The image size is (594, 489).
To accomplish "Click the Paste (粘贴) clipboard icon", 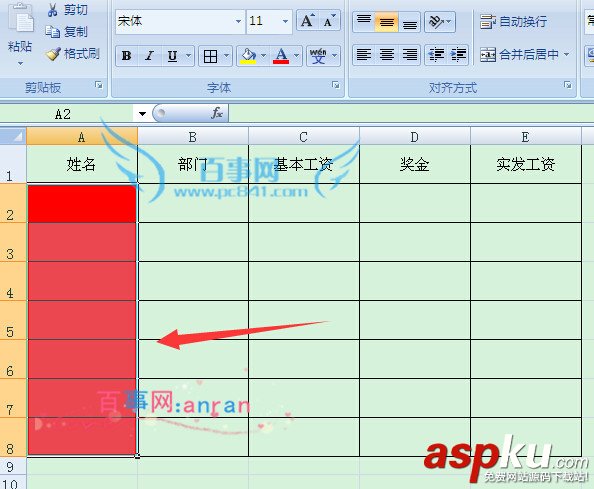I will point(21,19).
